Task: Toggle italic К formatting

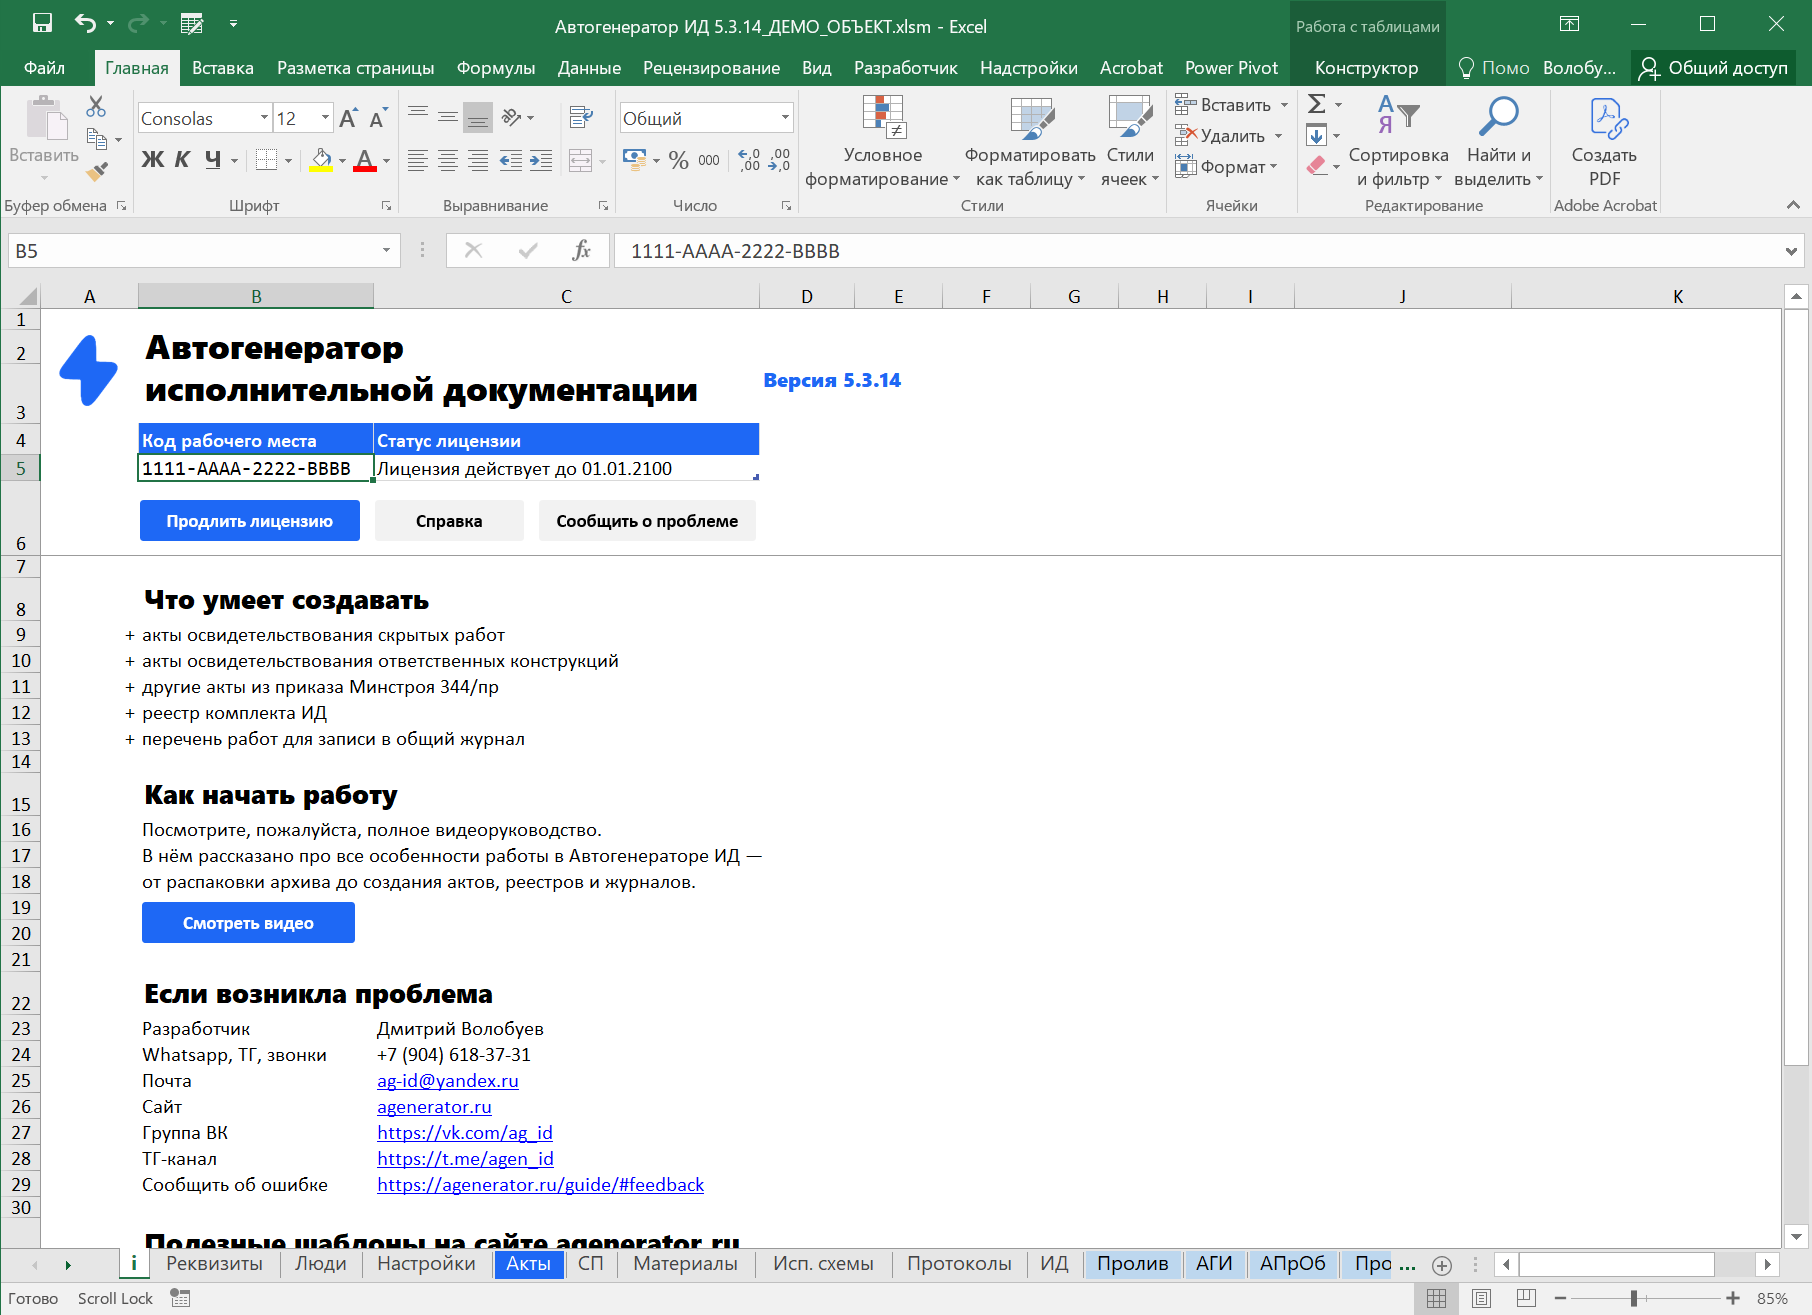Action: [182, 160]
